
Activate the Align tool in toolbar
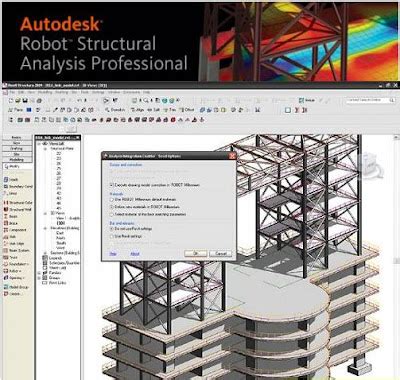[137, 110]
